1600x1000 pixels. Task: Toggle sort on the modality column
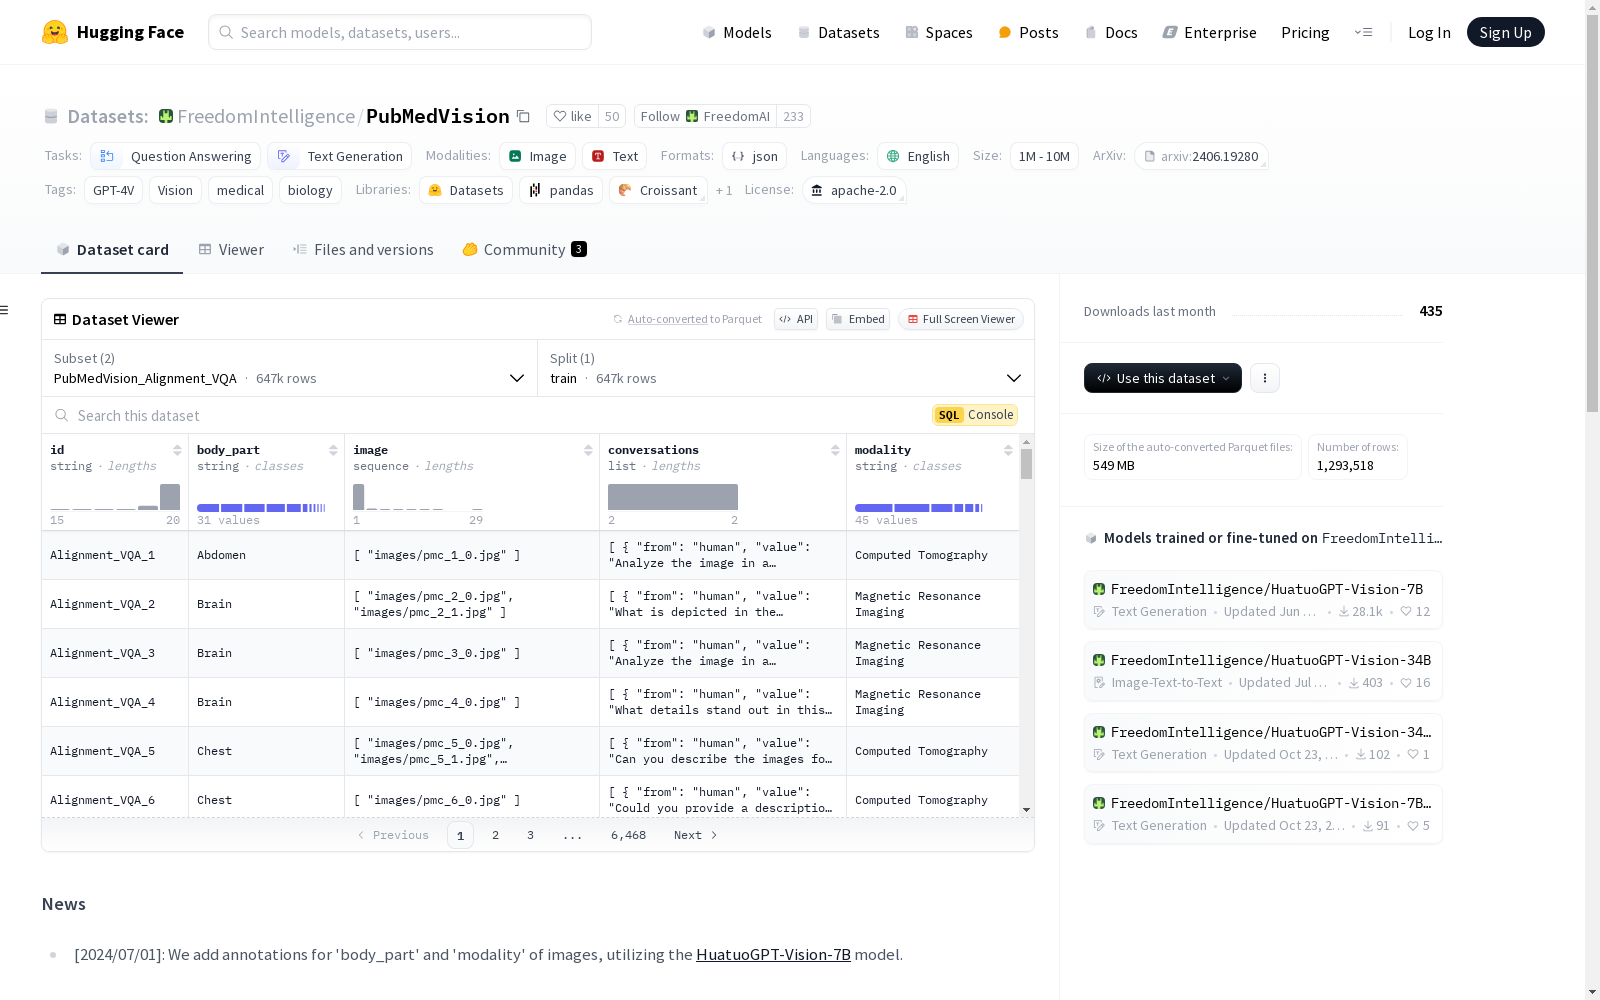tap(1008, 450)
